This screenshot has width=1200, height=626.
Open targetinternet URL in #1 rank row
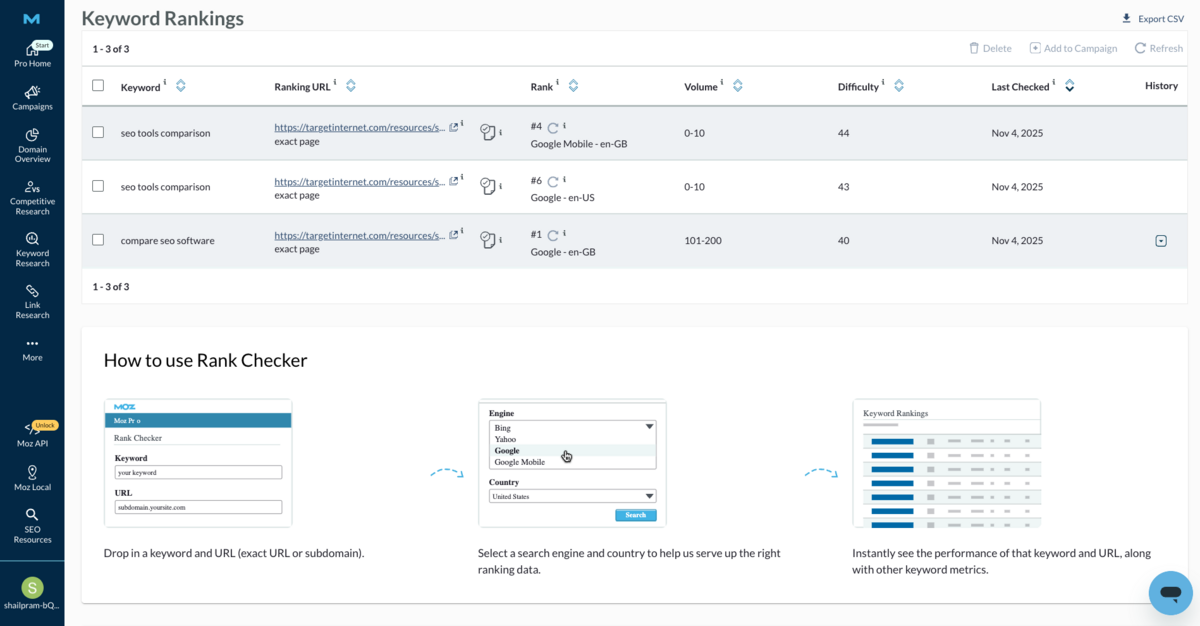coord(360,235)
